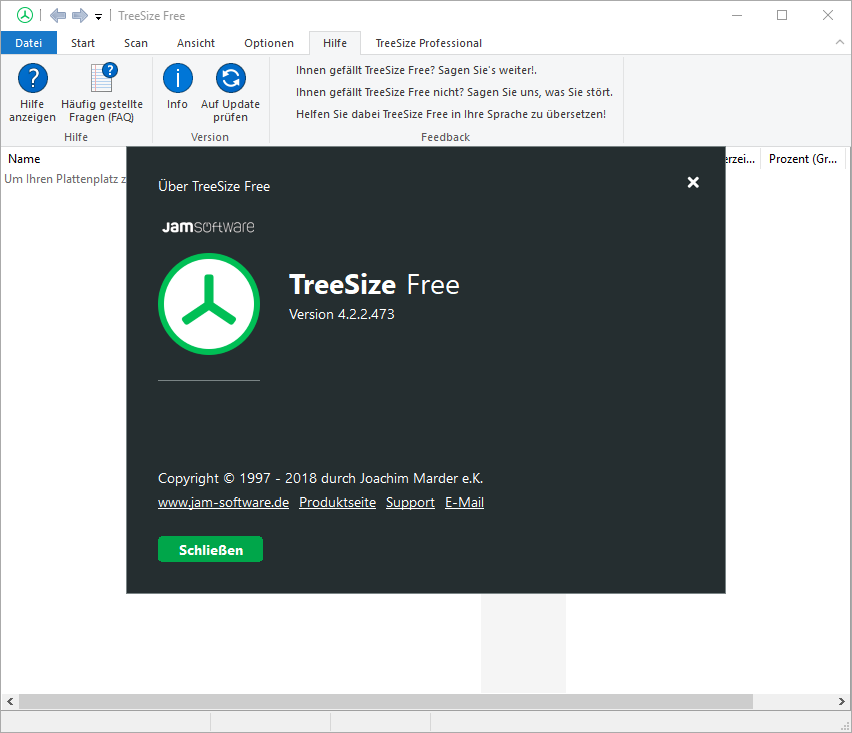Minimize the TreeSize Free window
The image size is (852, 733).
(x=737, y=15)
